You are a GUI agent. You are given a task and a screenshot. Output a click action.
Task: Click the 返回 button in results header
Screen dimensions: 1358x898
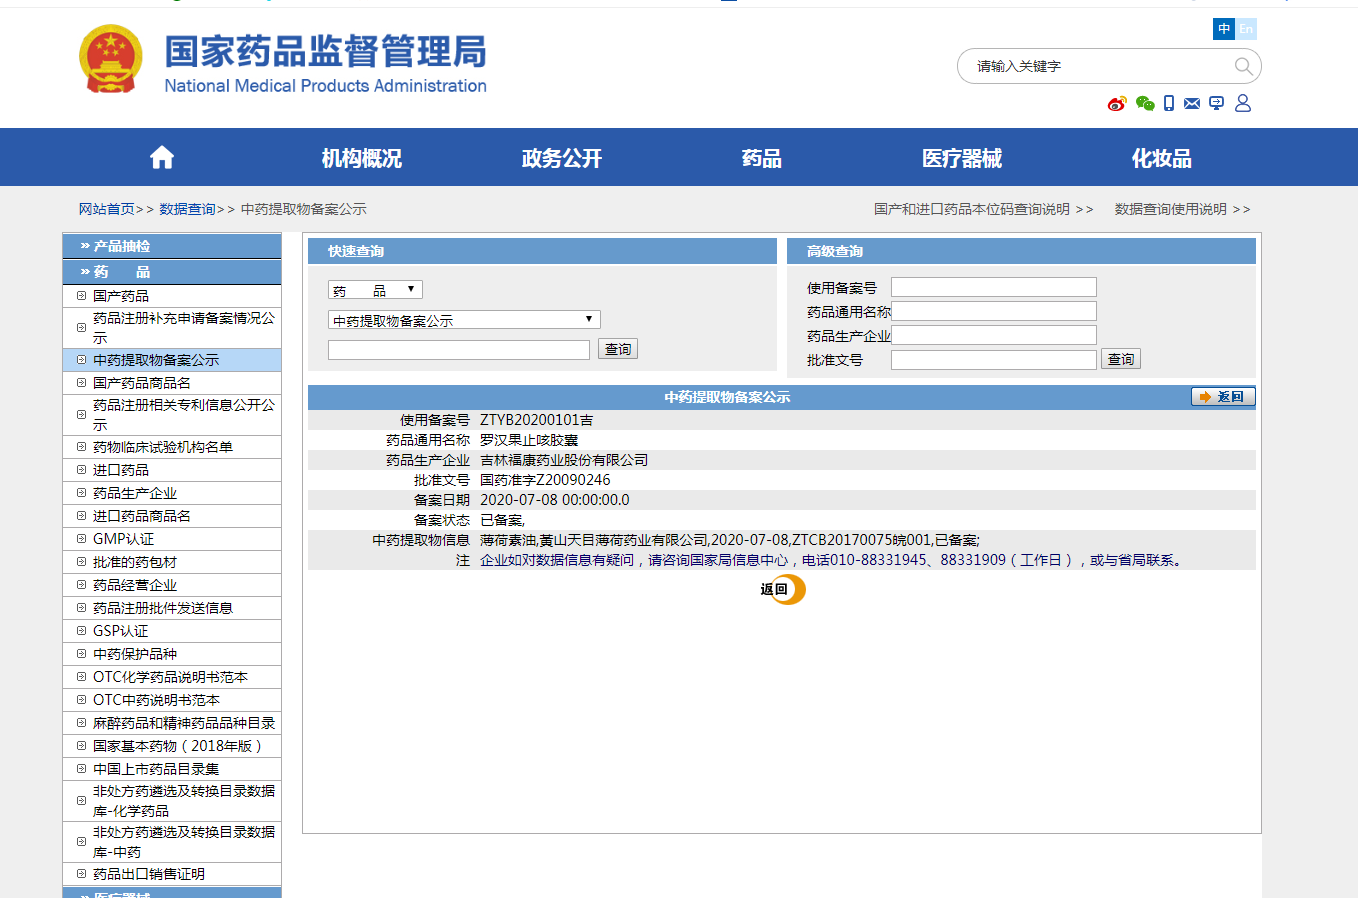(1222, 397)
